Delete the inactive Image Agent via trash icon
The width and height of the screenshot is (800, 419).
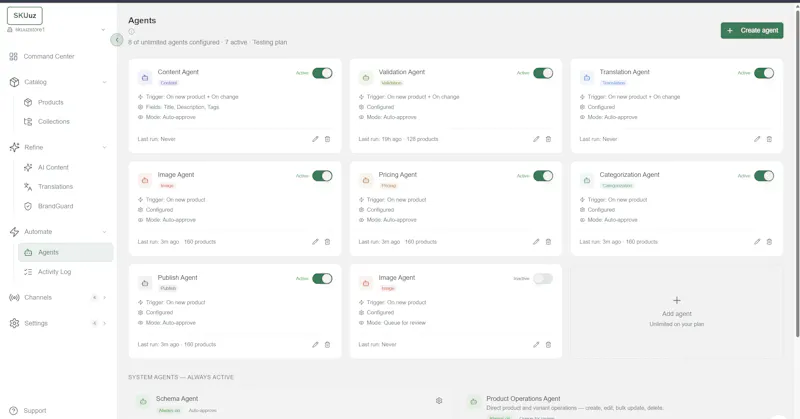pos(548,344)
